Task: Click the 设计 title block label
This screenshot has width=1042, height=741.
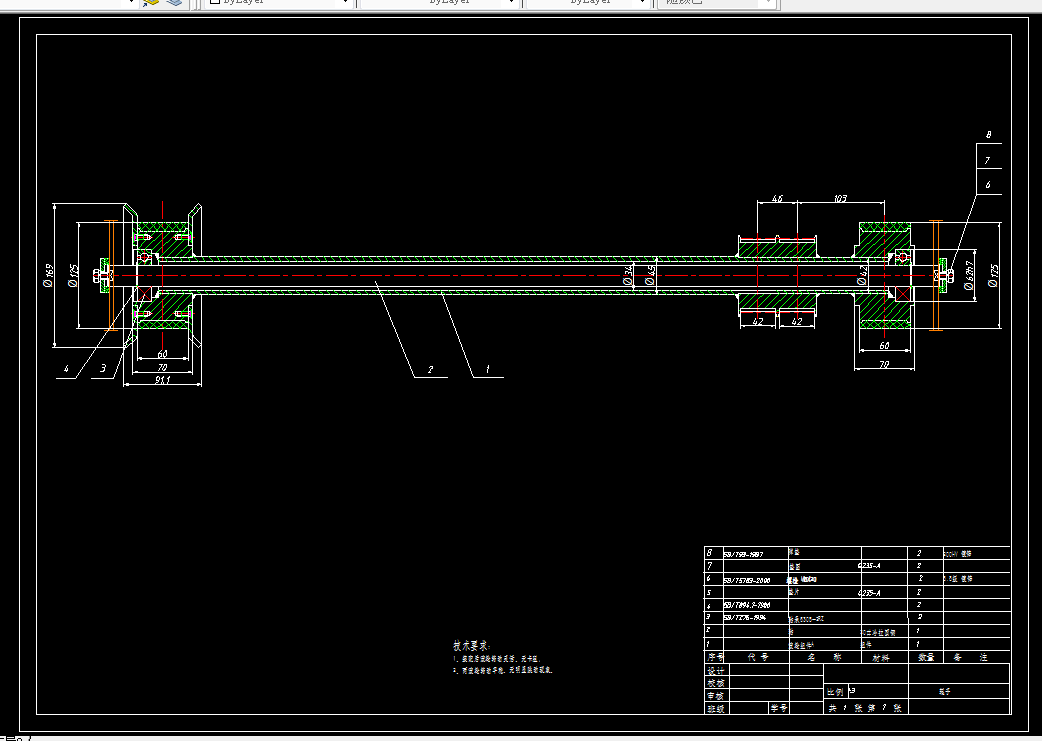Action: click(x=715, y=671)
